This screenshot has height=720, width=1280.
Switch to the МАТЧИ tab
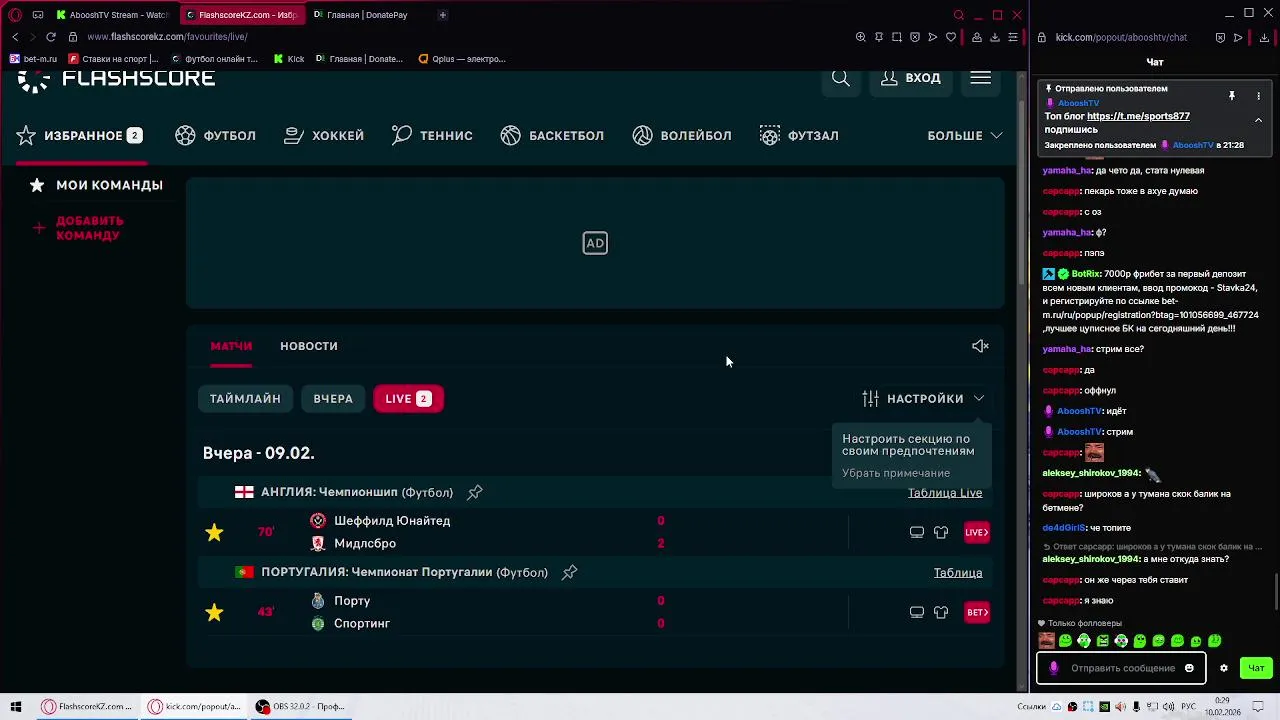pyautogui.click(x=231, y=346)
